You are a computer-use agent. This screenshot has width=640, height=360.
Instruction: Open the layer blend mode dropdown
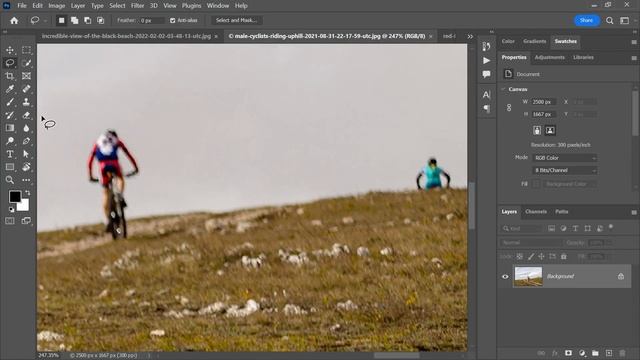(530, 243)
